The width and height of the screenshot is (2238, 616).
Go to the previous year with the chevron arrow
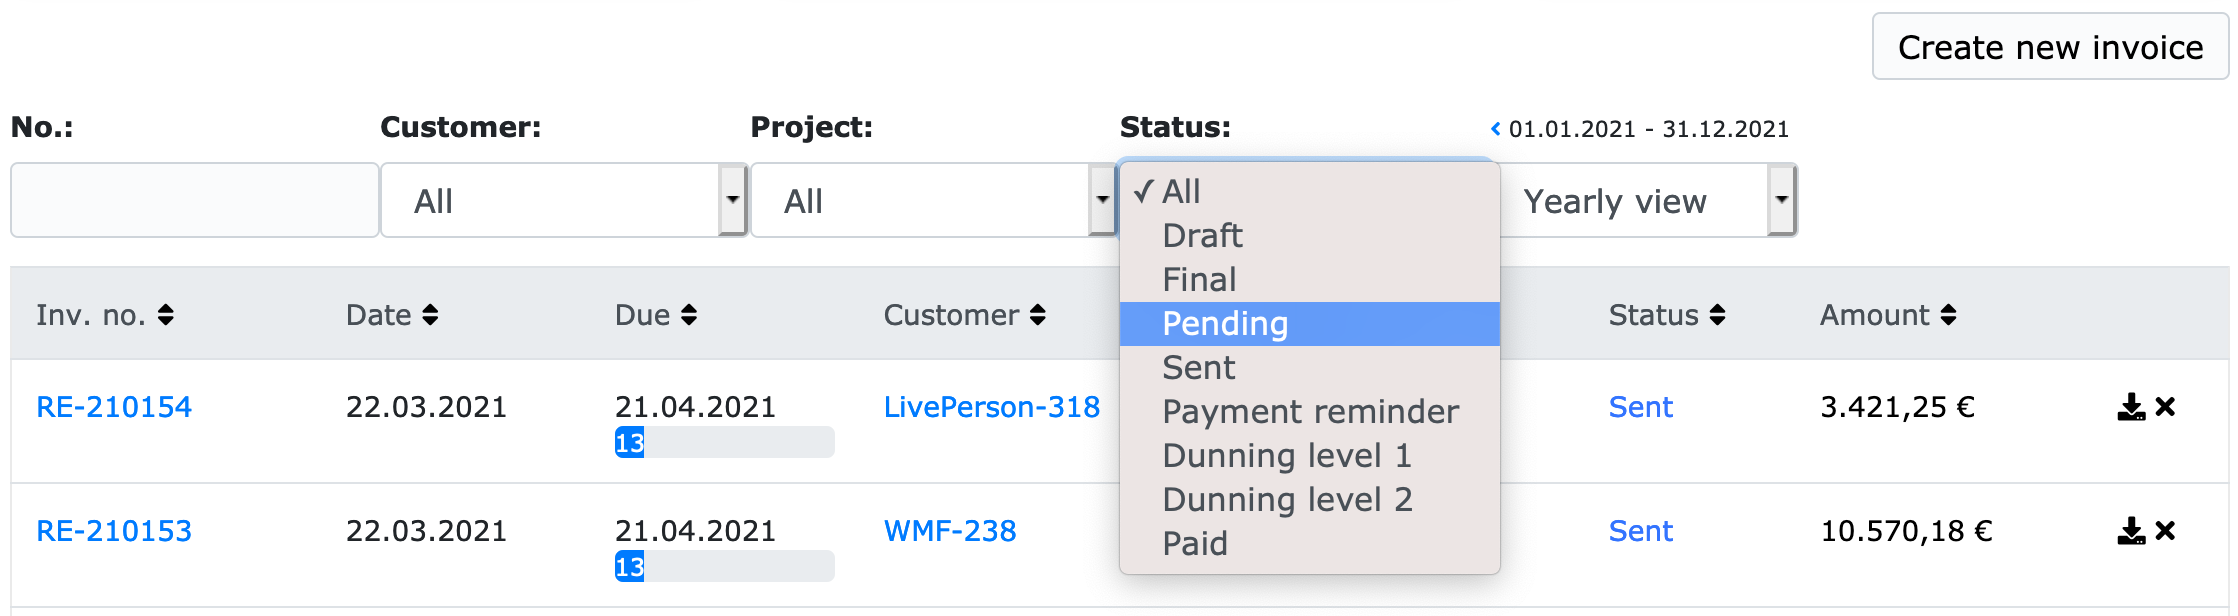coord(1494,128)
